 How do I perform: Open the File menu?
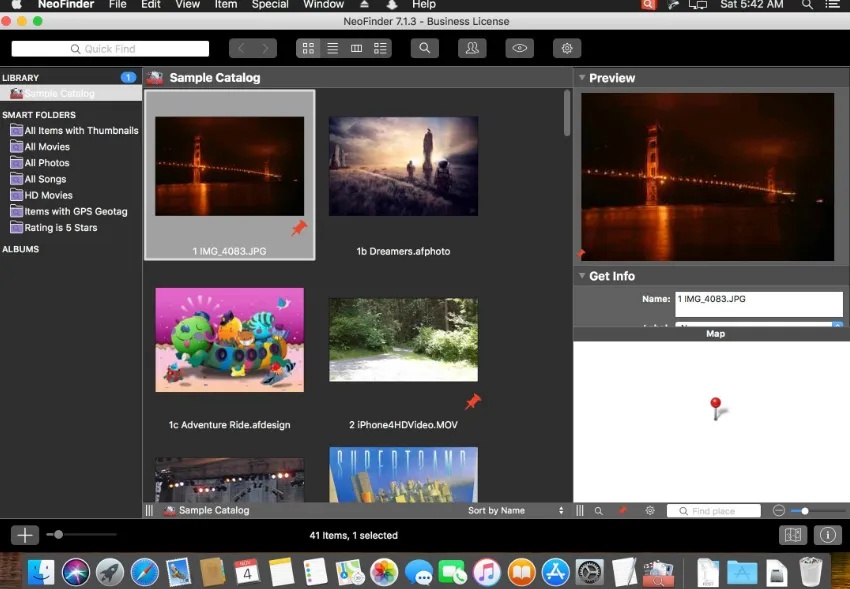(118, 5)
